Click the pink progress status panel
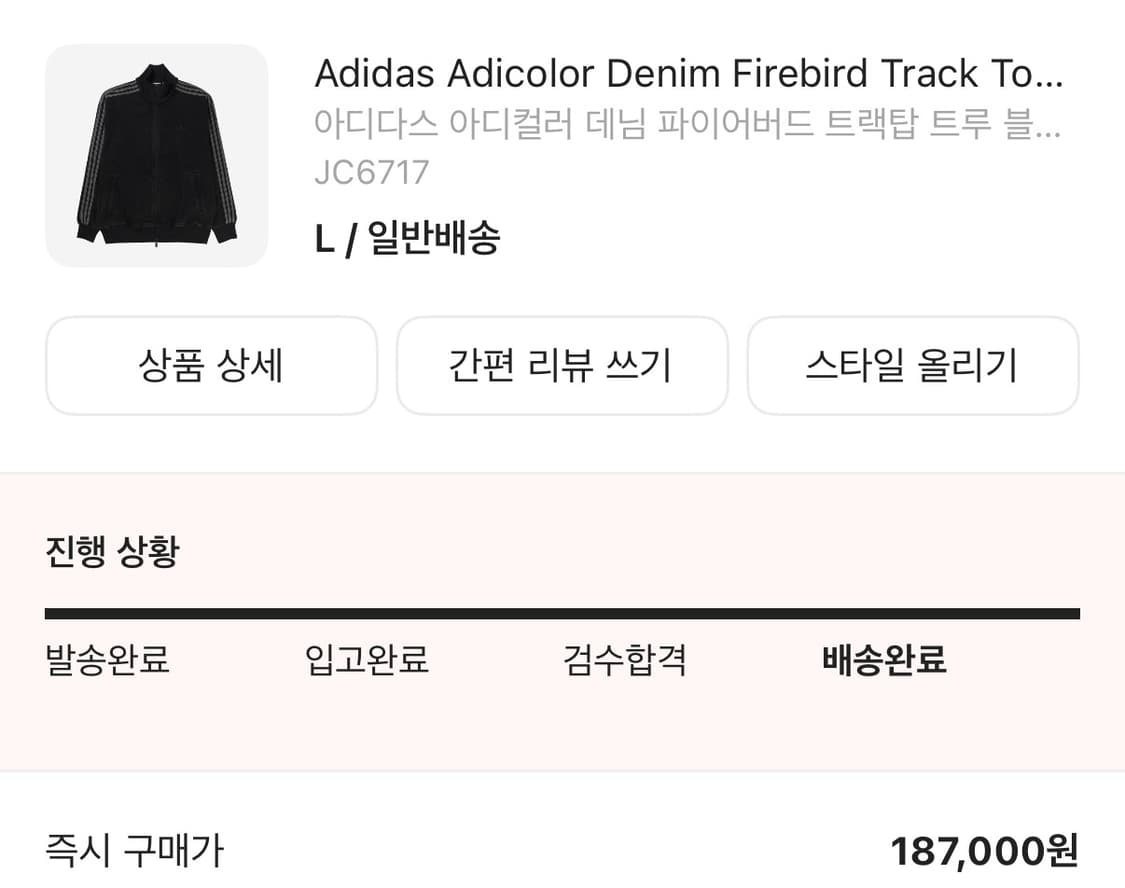Image resolution: width=1125 pixels, height=888 pixels. tap(562, 740)
